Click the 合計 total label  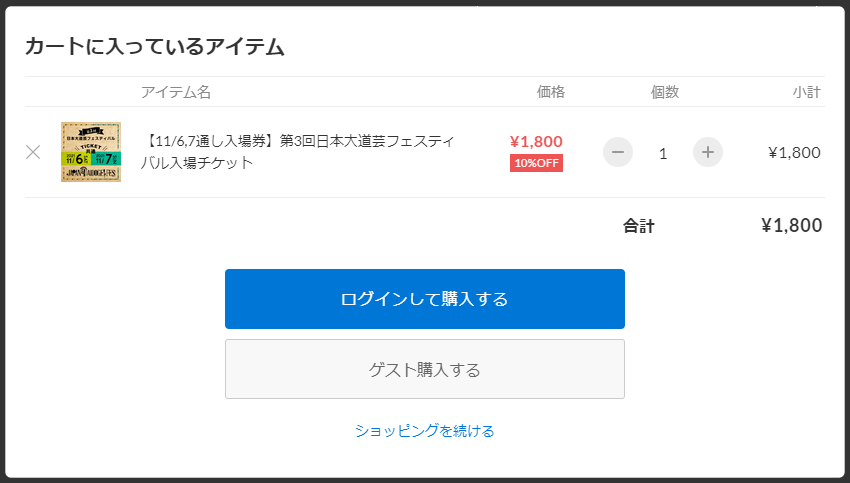[639, 226]
